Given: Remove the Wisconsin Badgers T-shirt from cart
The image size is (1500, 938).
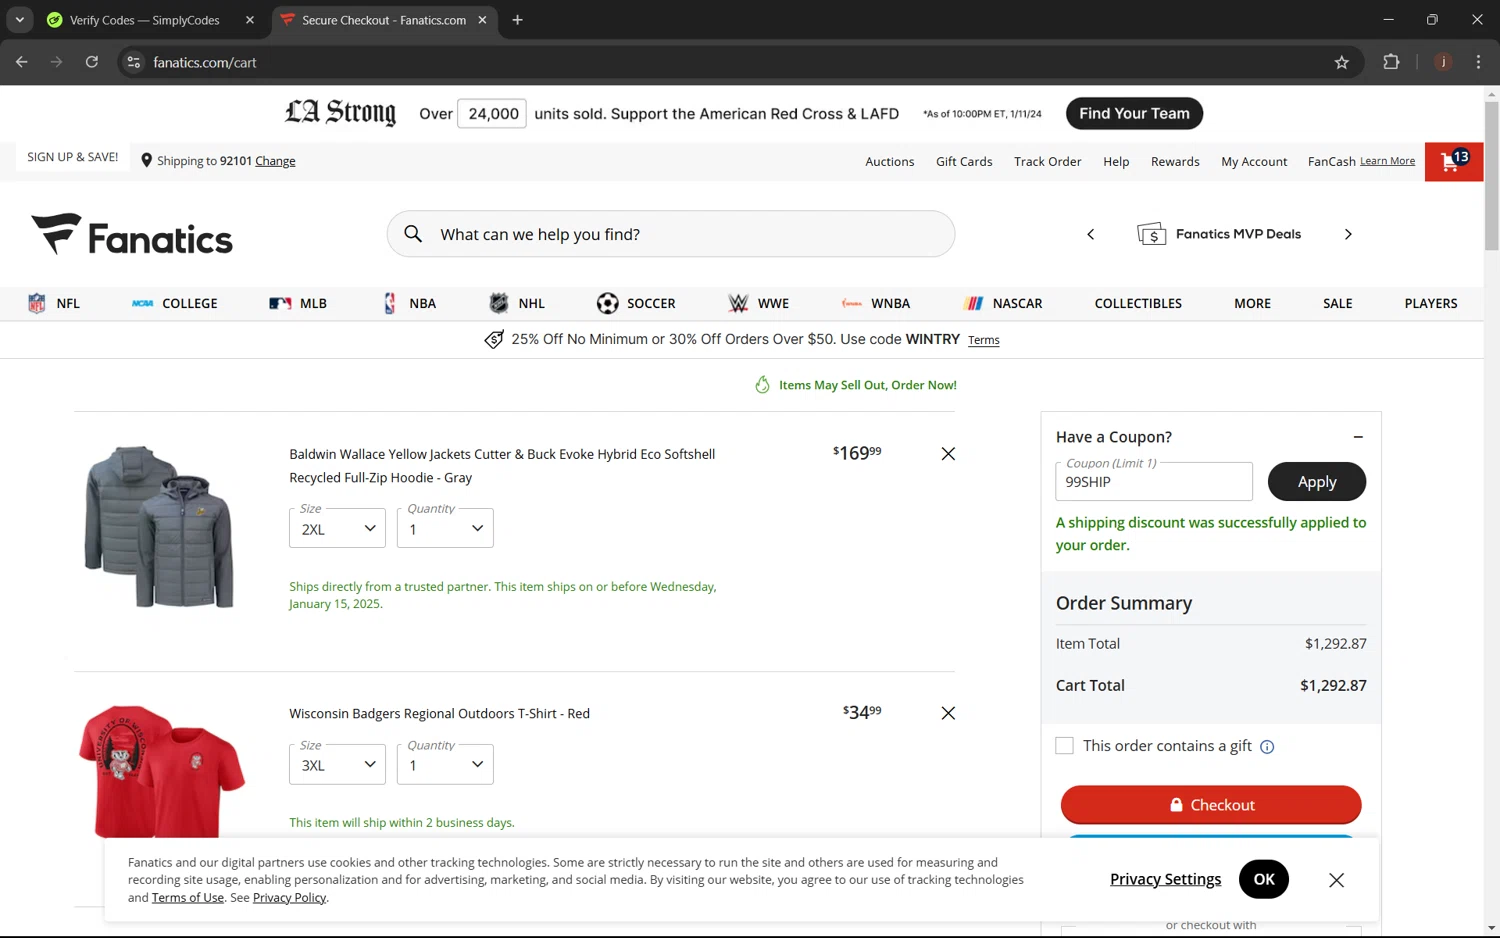Looking at the screenshot, I should coord(947,713).
